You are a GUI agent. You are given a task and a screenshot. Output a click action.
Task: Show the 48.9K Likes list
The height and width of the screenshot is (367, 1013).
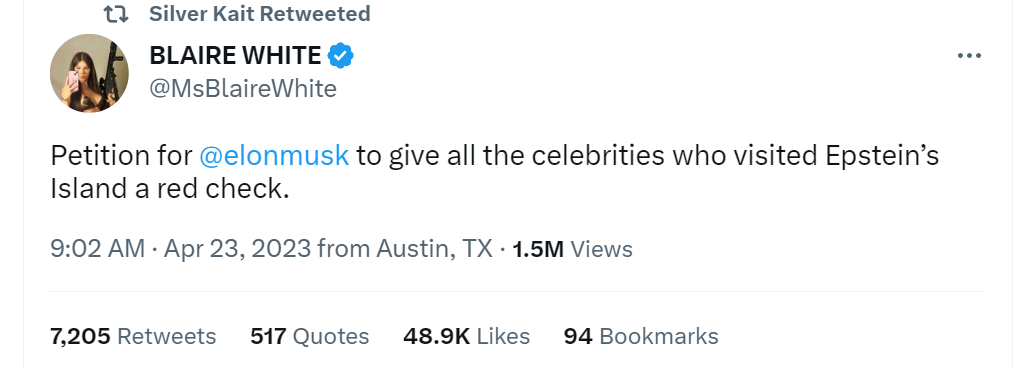[466, 336]
